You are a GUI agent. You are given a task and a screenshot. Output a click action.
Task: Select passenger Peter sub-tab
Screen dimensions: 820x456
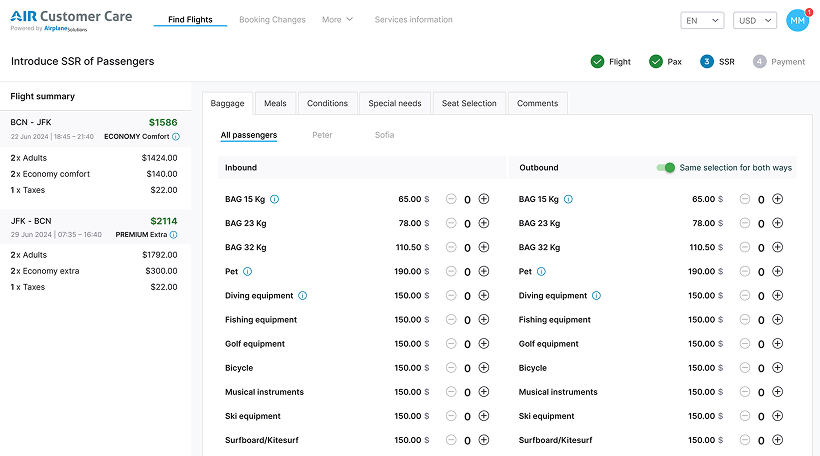point(322,135)
